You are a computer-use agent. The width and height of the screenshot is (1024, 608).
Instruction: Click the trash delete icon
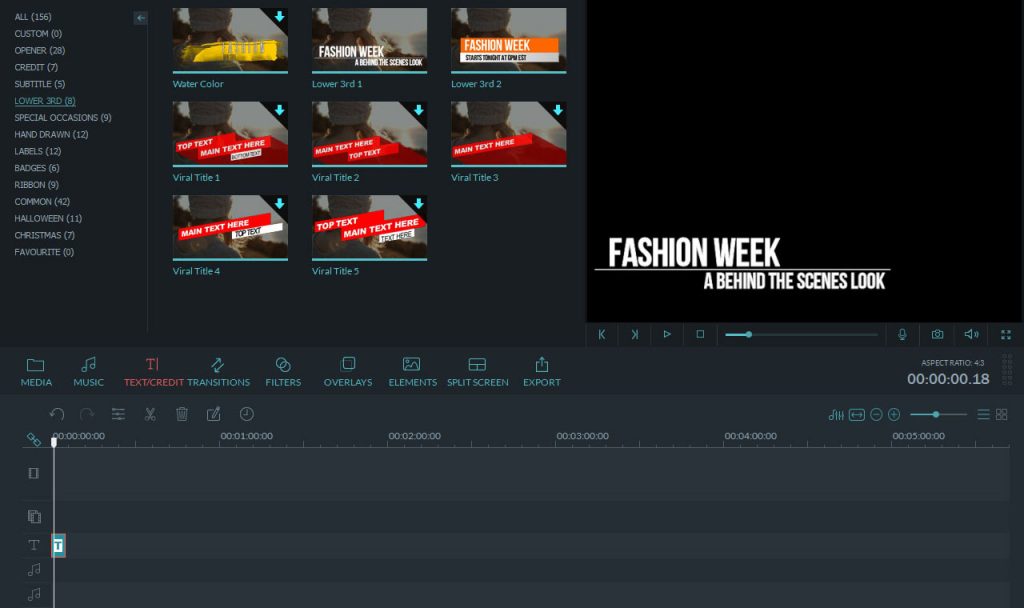click(x=182, y=414)
